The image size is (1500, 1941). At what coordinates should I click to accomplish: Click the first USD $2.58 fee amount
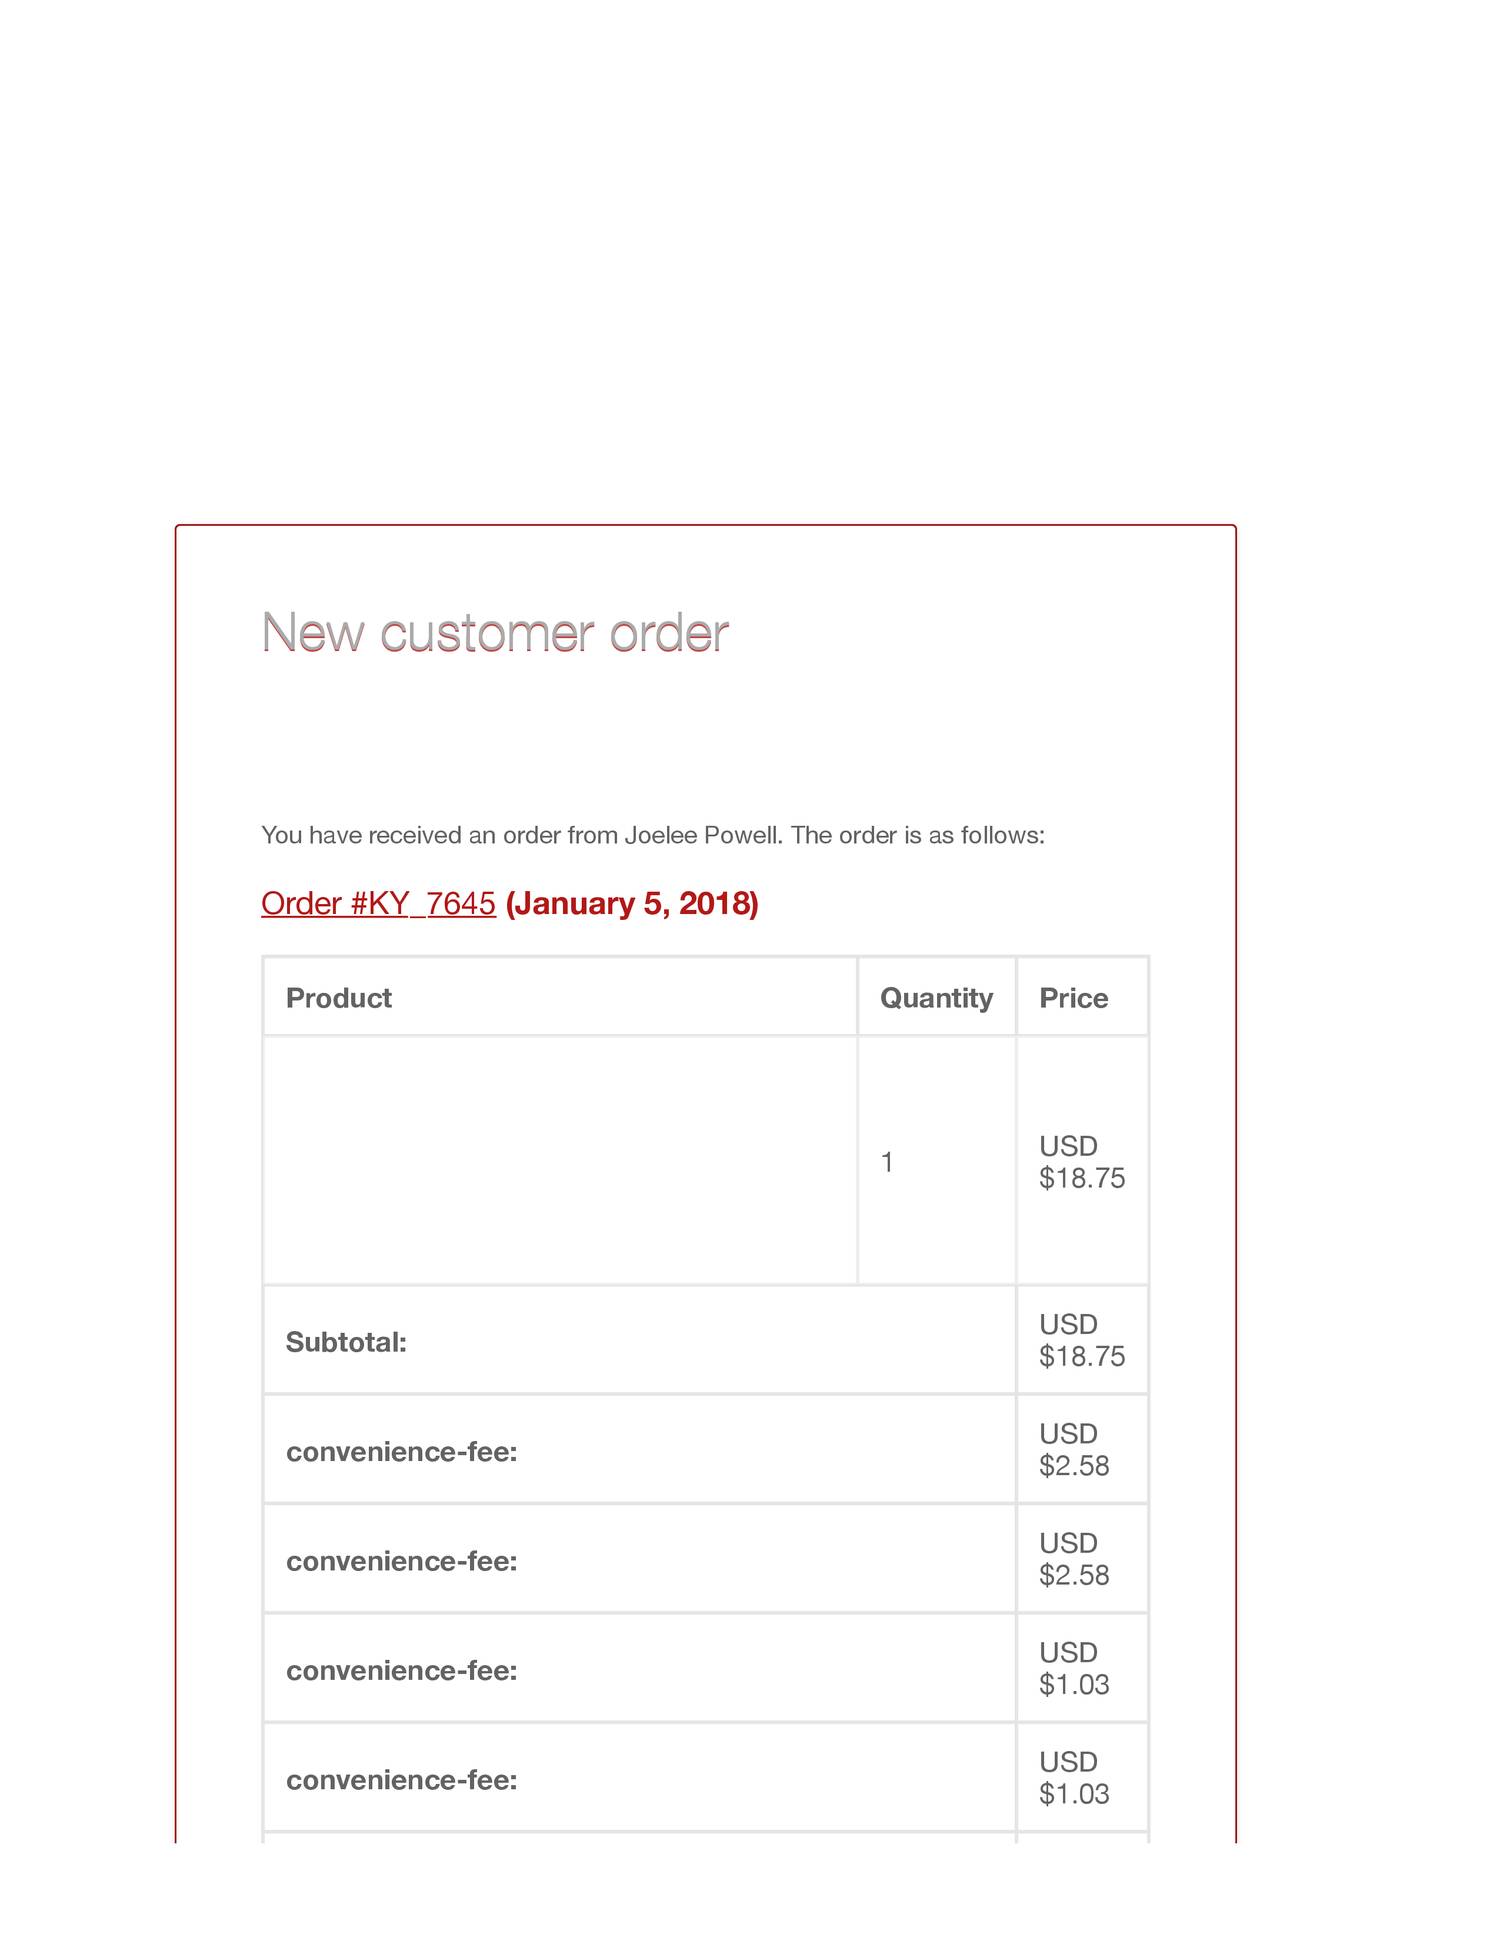[1074, 1450]
